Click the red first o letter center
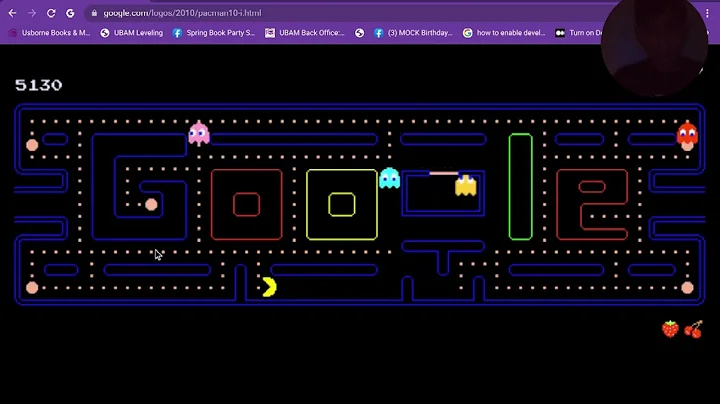The image size is (720, 404). [x=247, y=204]
